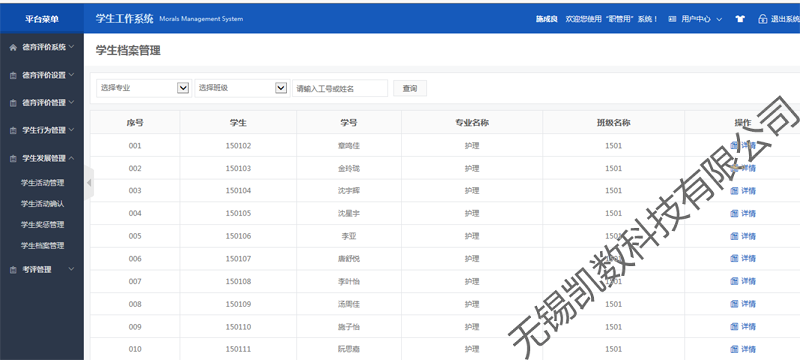
Task: Click the briefcase icon beside 德育评价设置
Action: (x=13, y=75)
